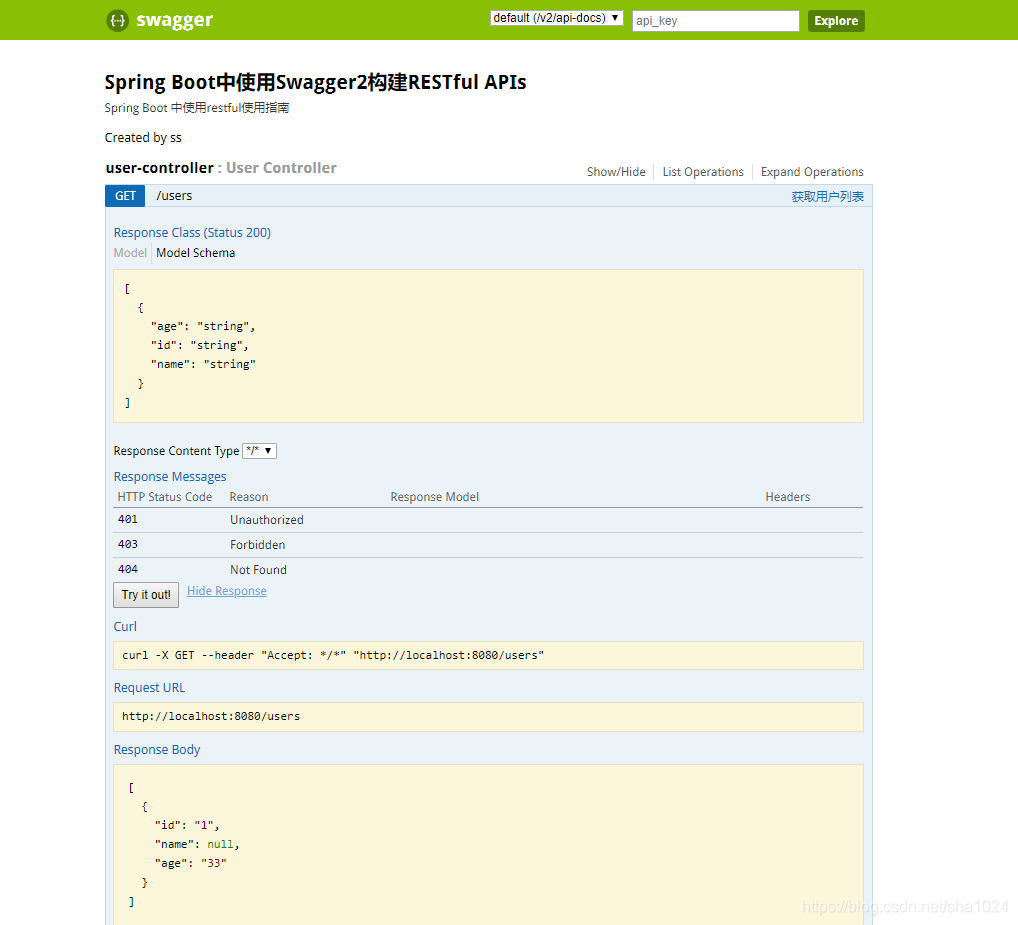Viewport: 1018px width, 925px height.
Task: Focus the api_key input field
Action: (x=715, y=21)
